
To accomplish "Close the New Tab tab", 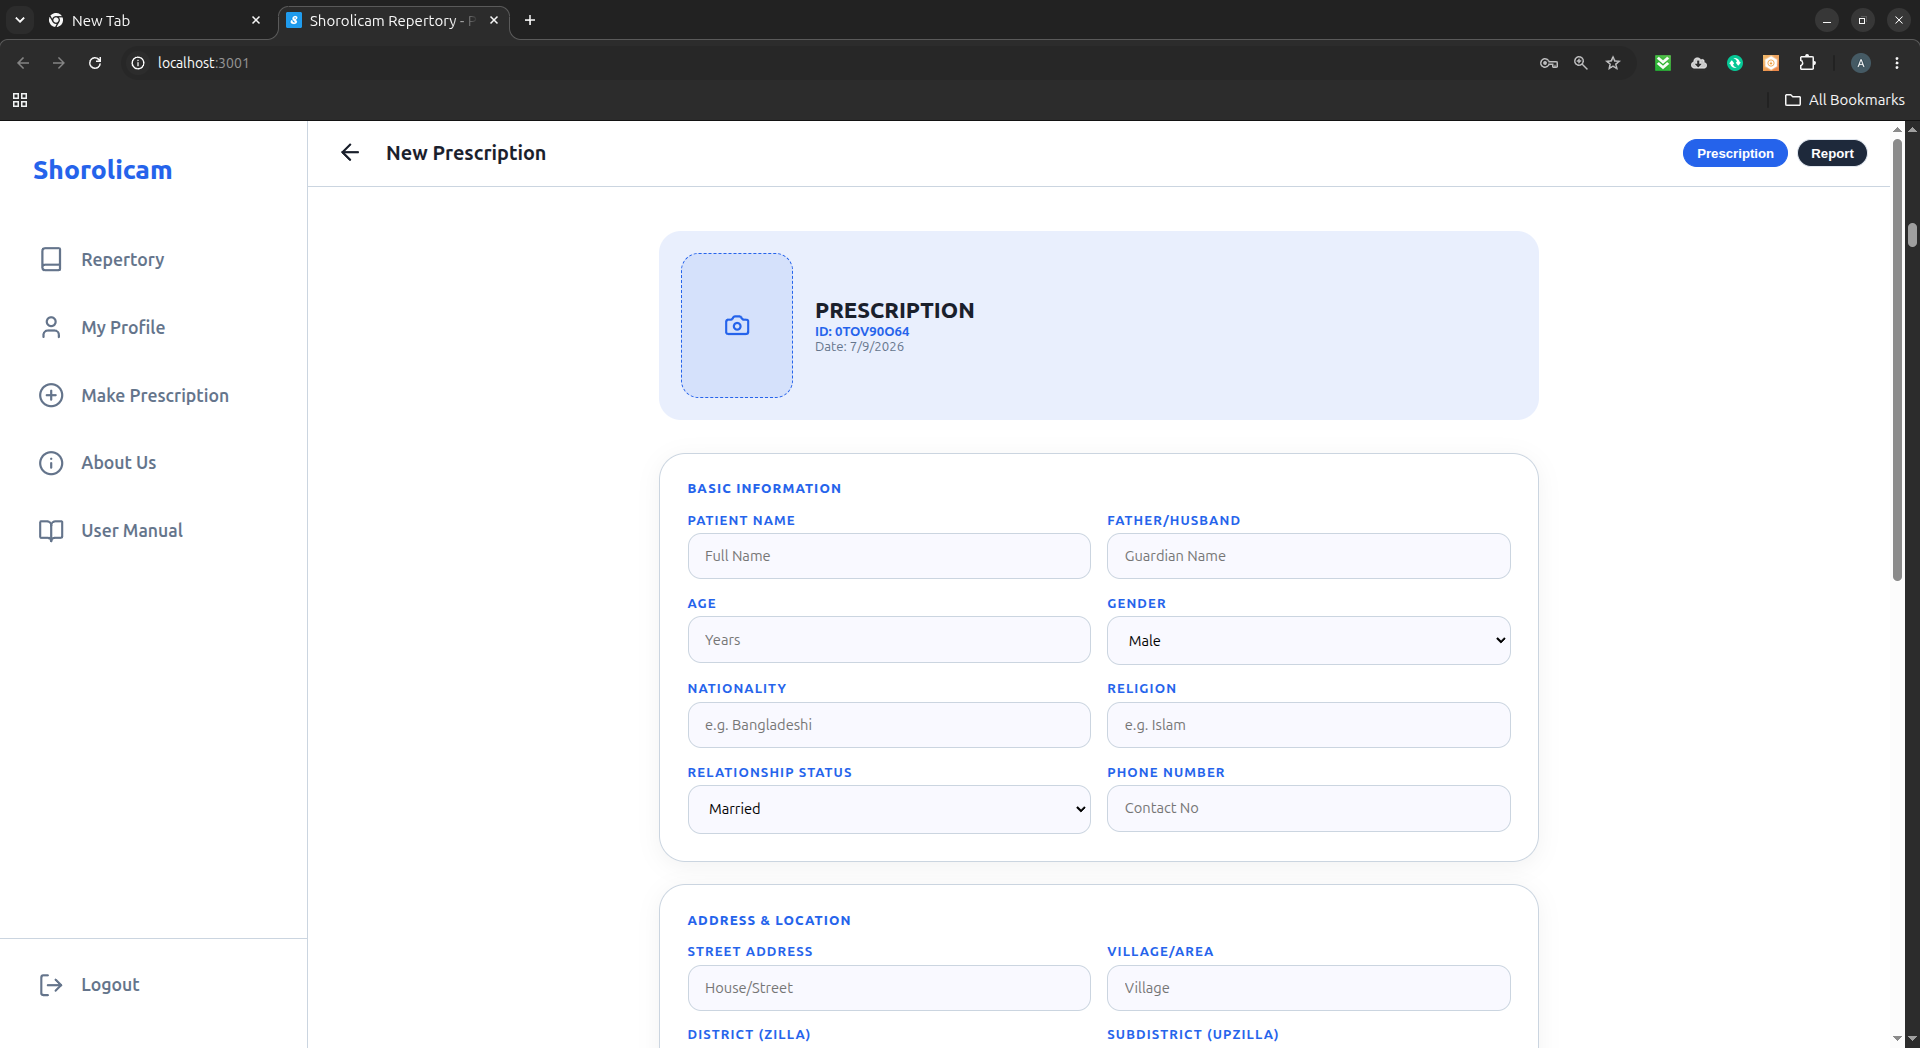I will 256,20.
